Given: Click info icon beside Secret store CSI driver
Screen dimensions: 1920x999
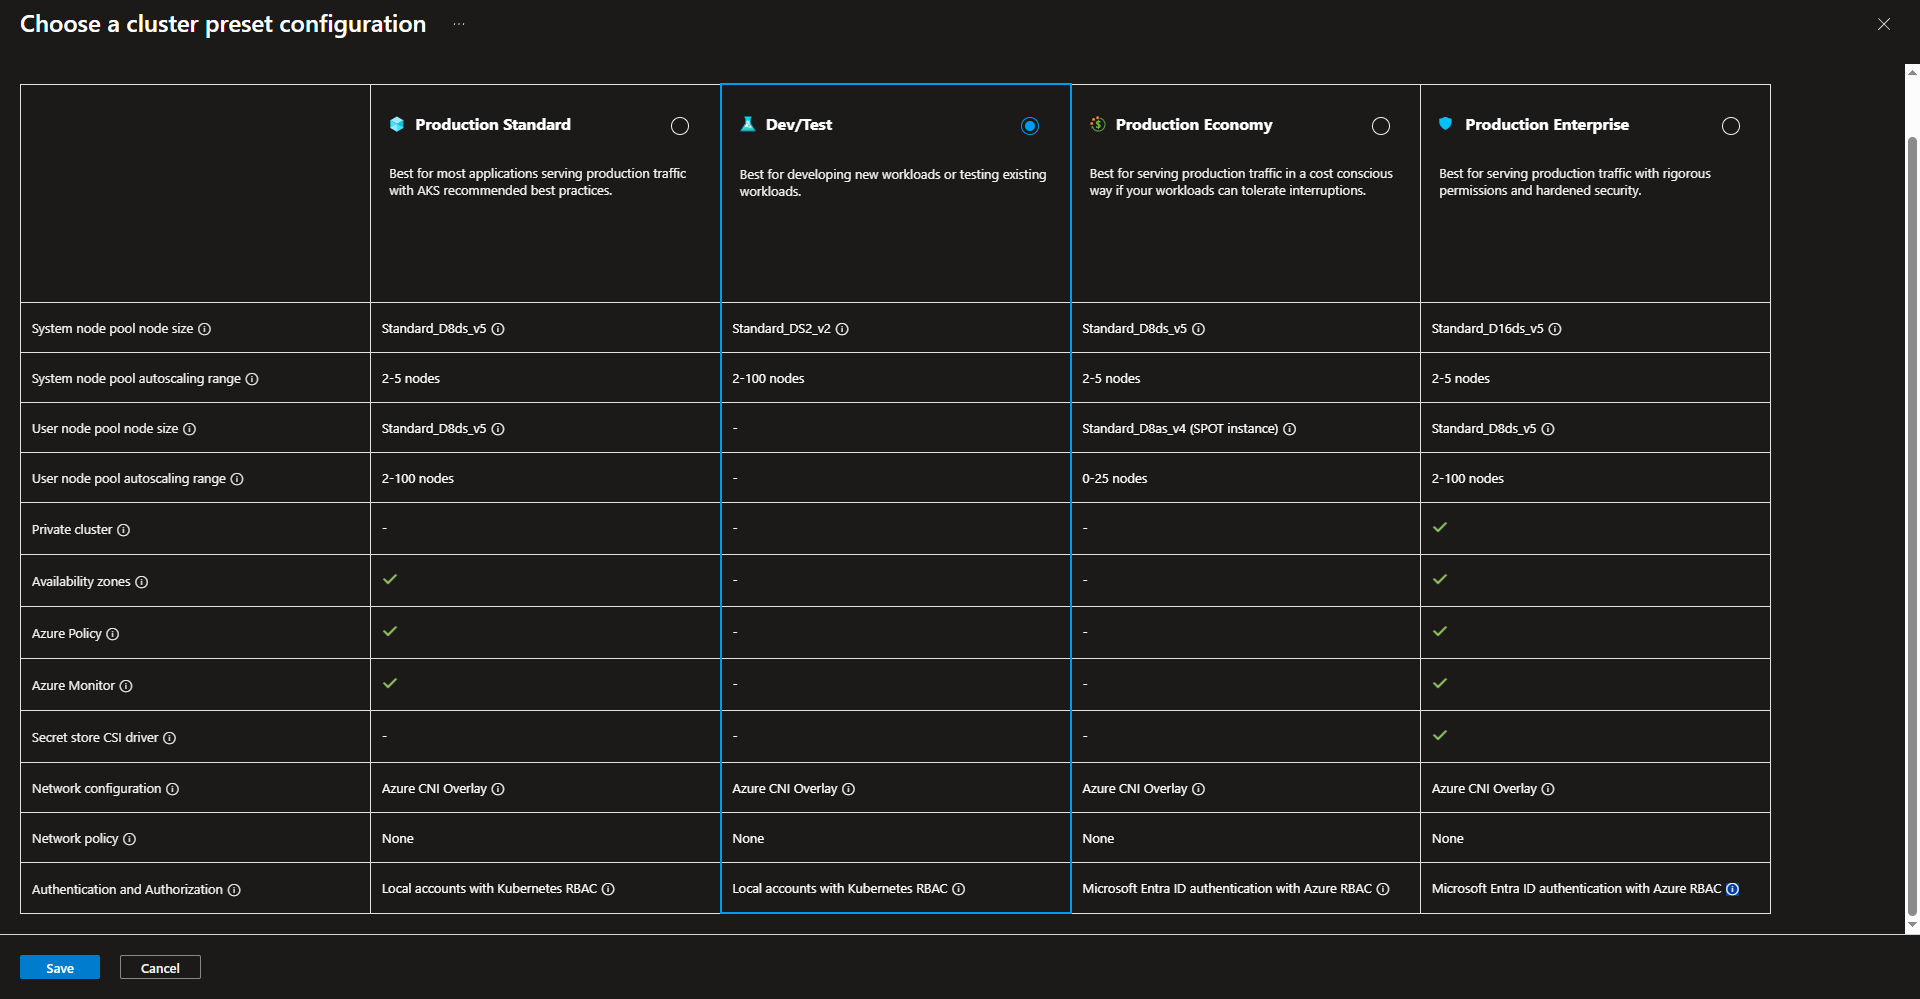Looking at the screenshot, I should pyautogui.click(x=170, y=738).
